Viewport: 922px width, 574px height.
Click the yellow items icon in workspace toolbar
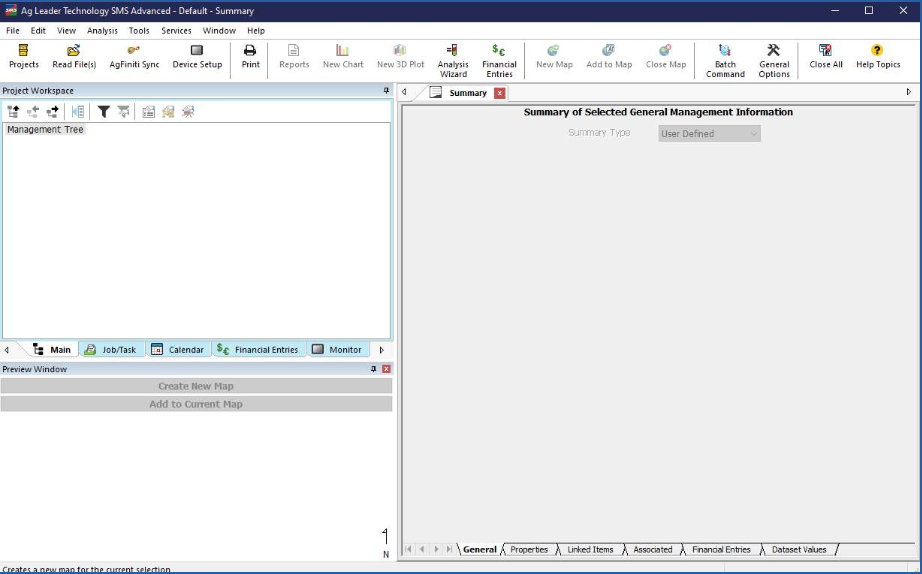click(x=168, y=112)
